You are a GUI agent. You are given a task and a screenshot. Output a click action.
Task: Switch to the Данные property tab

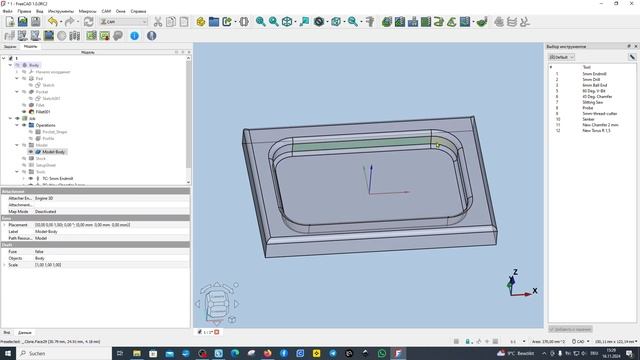tap(24, 333)
